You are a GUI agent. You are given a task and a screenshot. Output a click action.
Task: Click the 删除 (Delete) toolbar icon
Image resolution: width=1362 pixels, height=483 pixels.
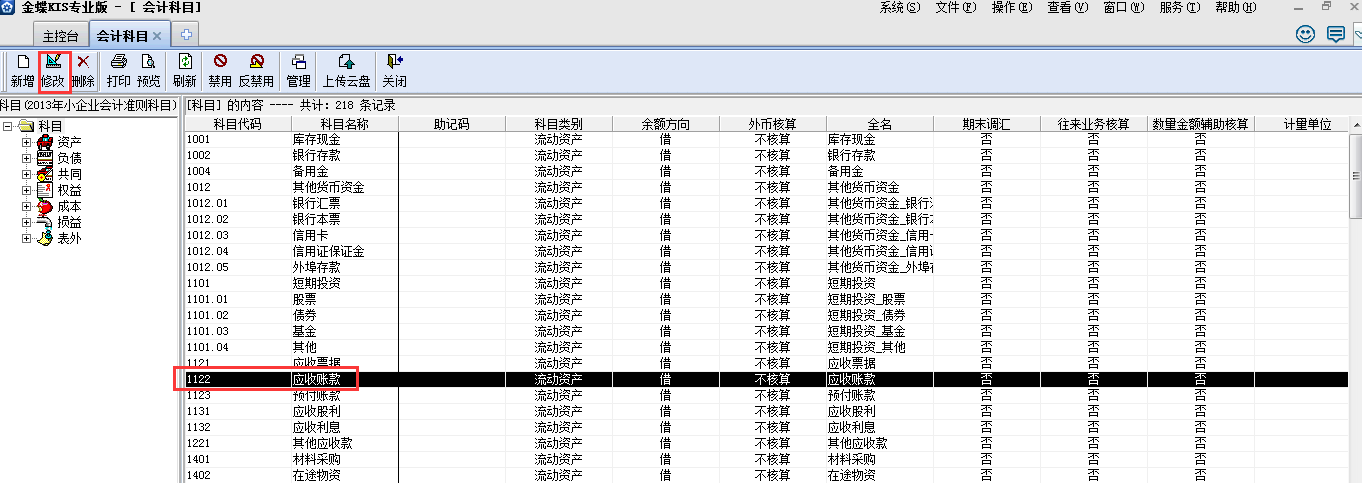(x=83, y=70)
